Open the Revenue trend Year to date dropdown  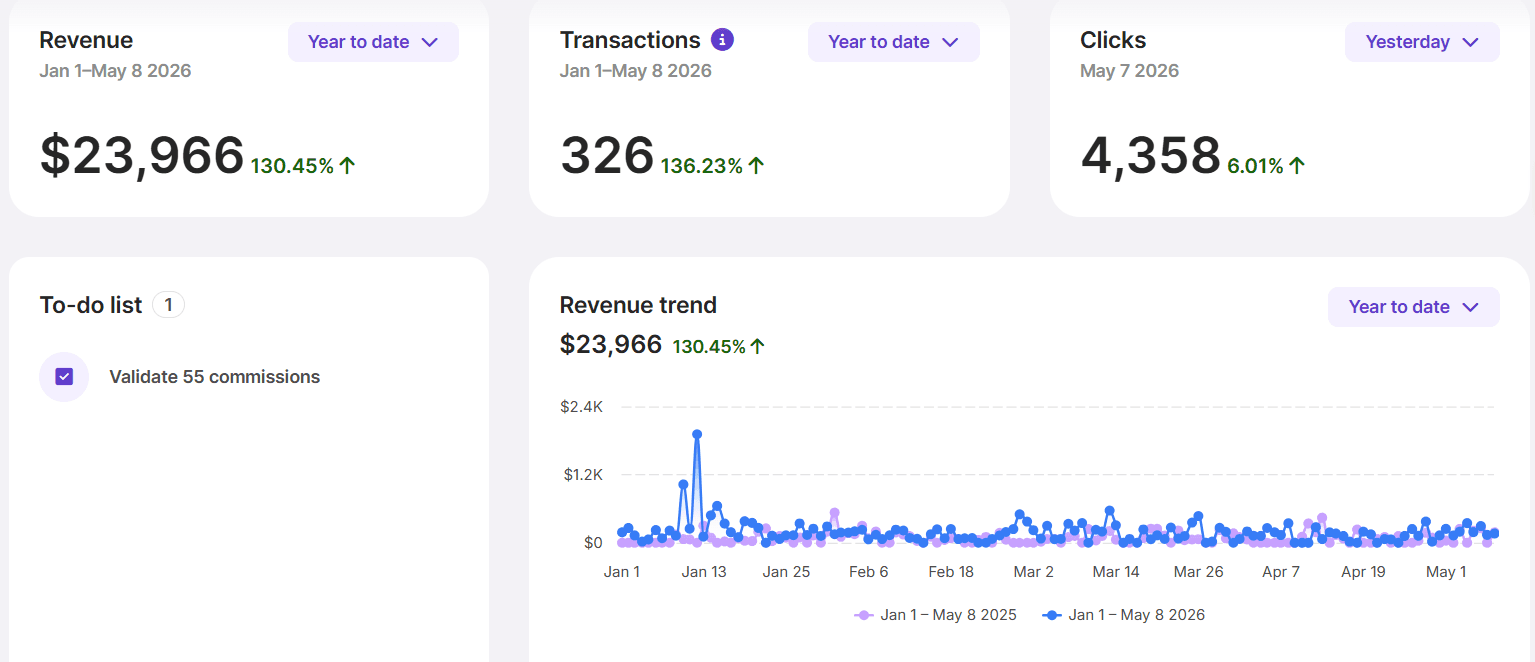click(x=1413, y=307)
